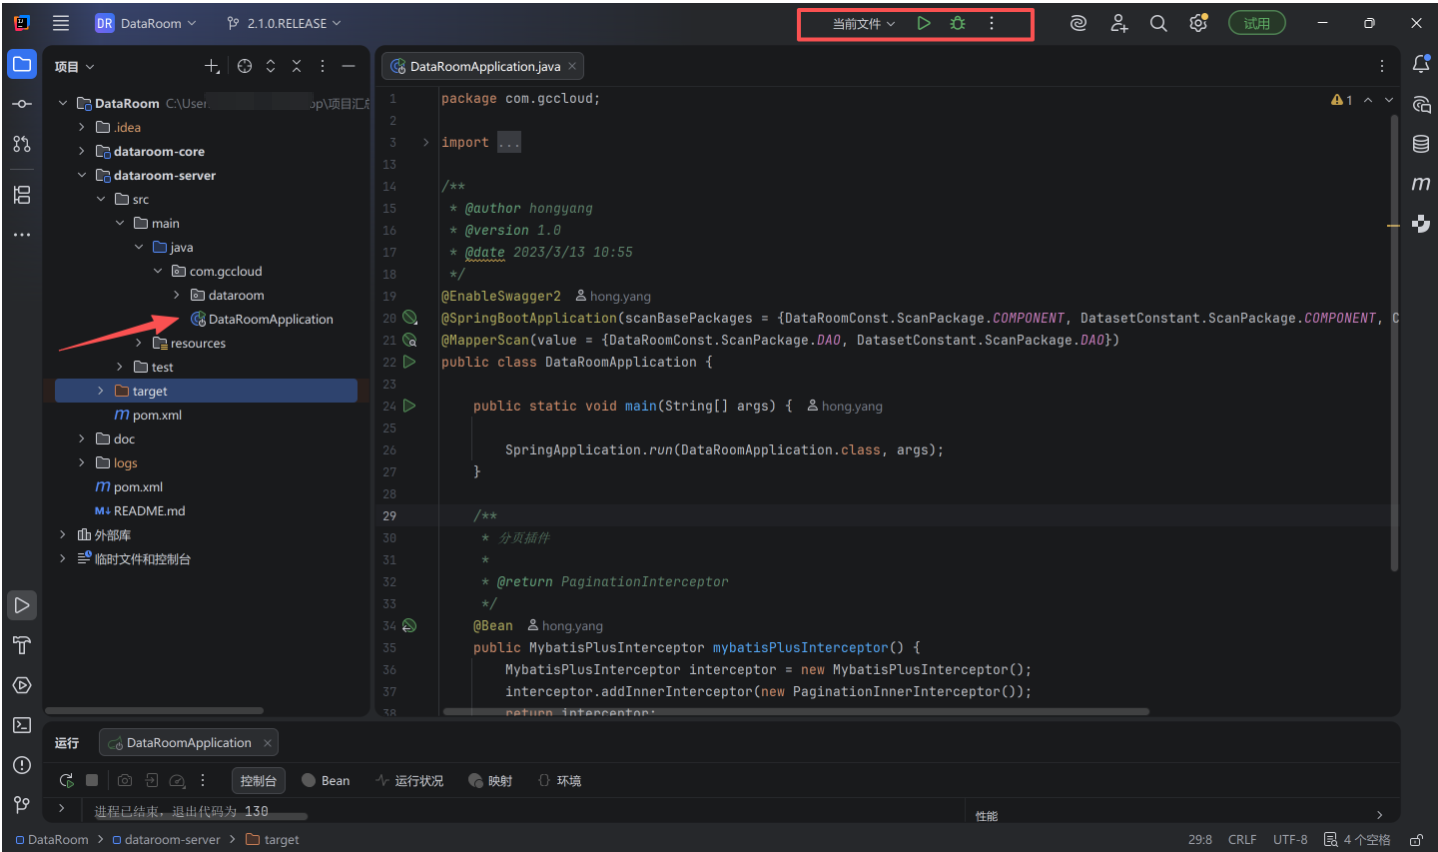Click the editor horizontal scrollbar
Viewport: 1438px width, 852px height.
(796, 712)
